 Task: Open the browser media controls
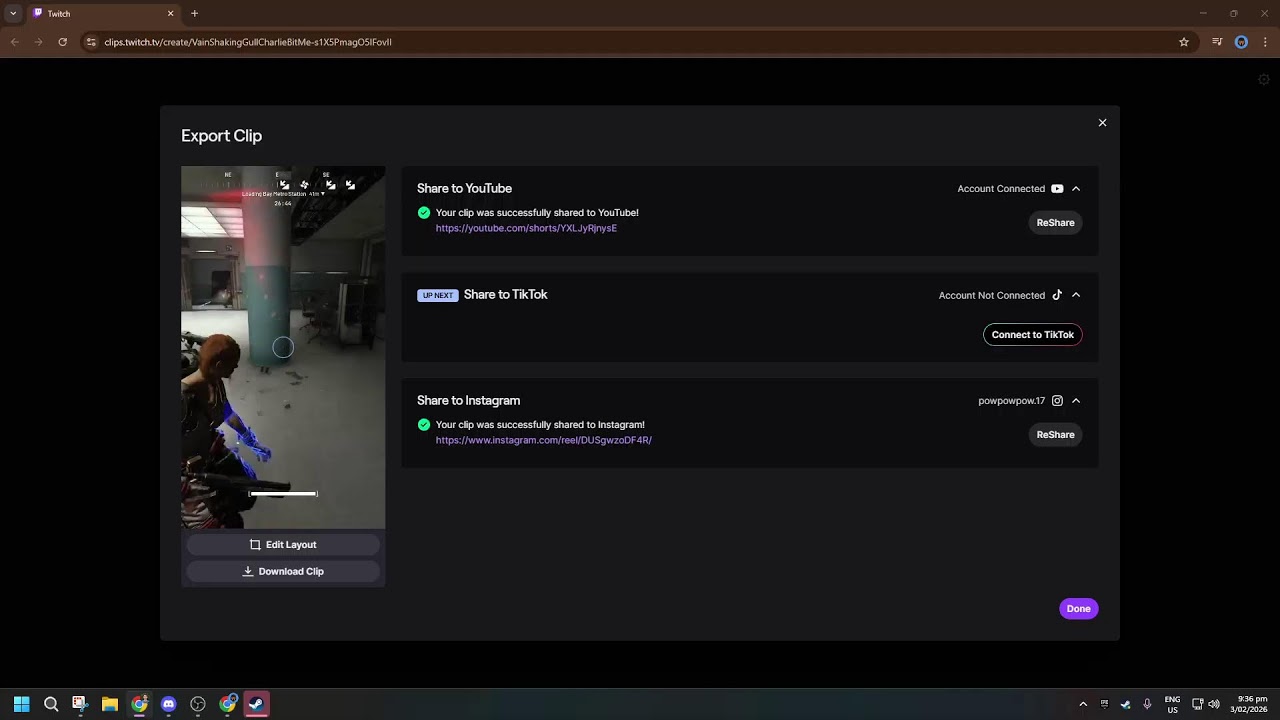coord(1217,42)
